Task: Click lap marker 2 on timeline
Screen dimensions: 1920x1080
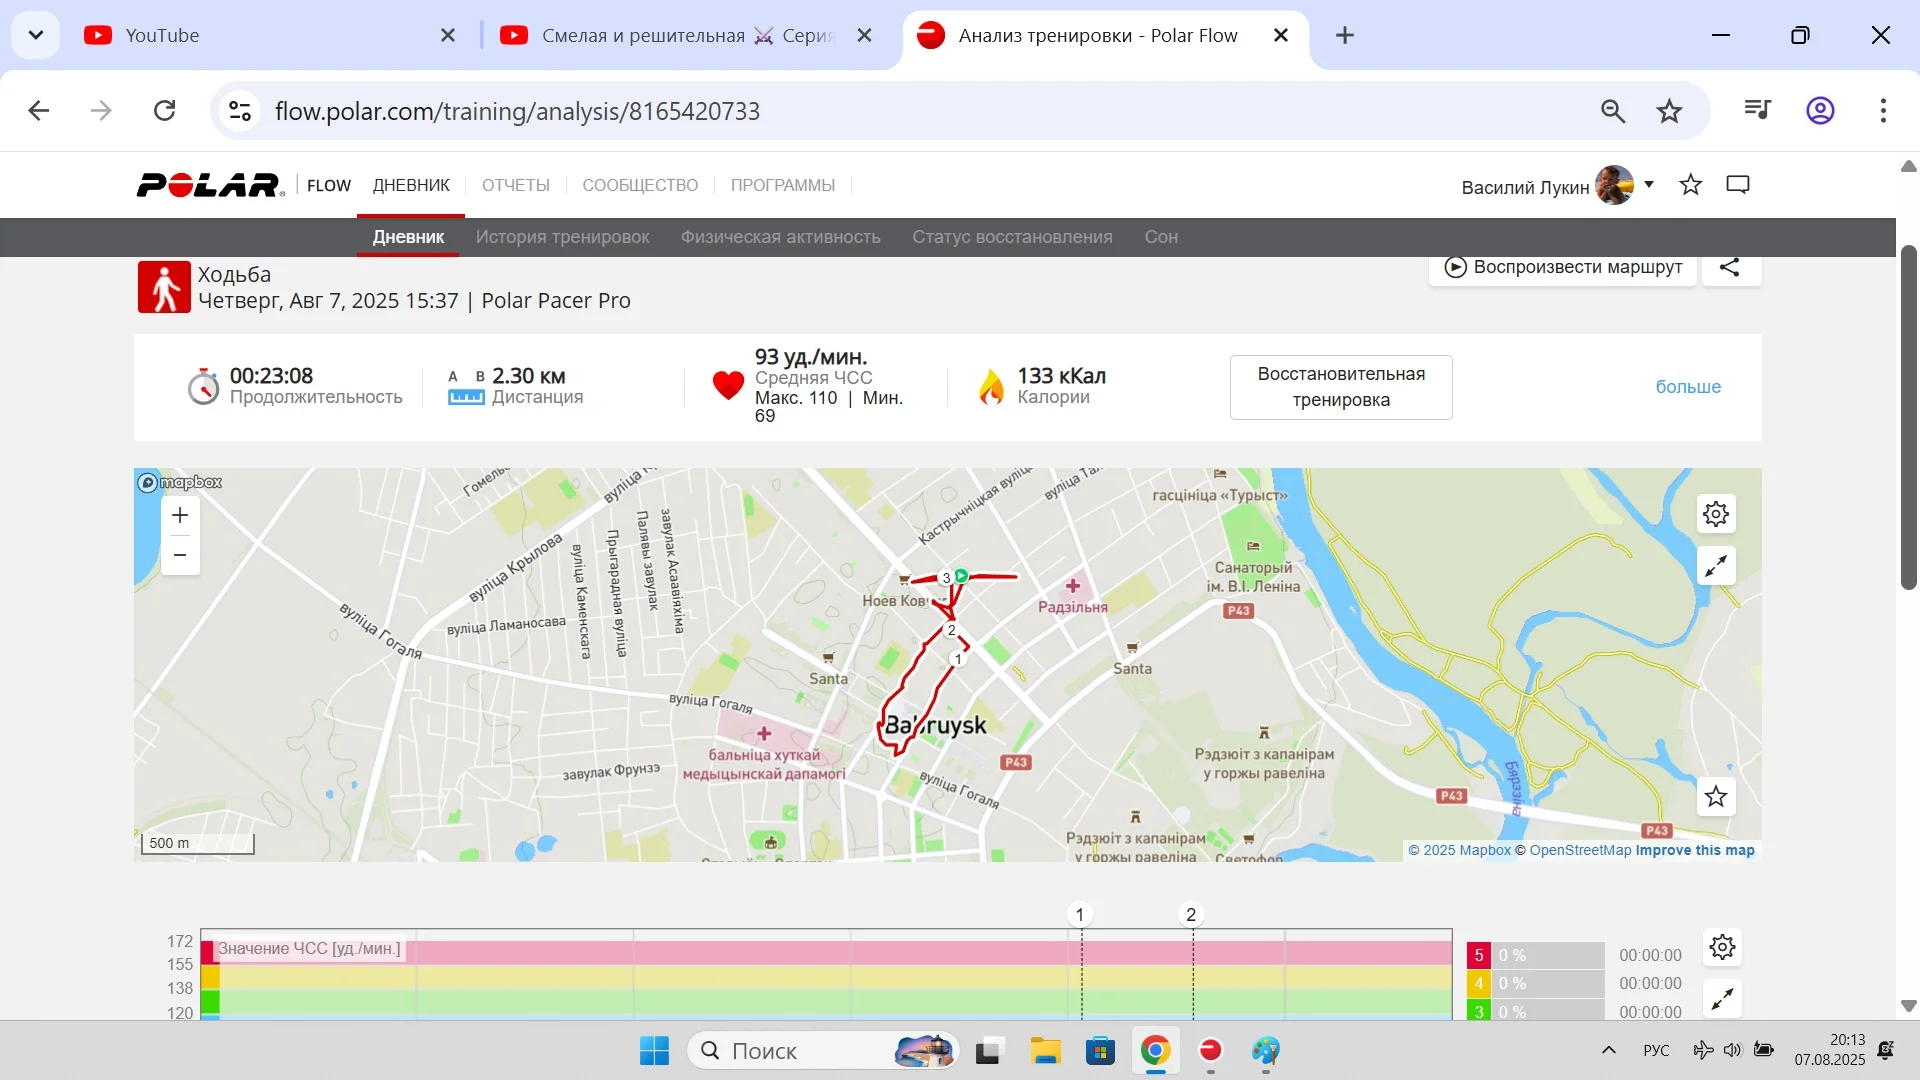Action: pos(1191,914)
